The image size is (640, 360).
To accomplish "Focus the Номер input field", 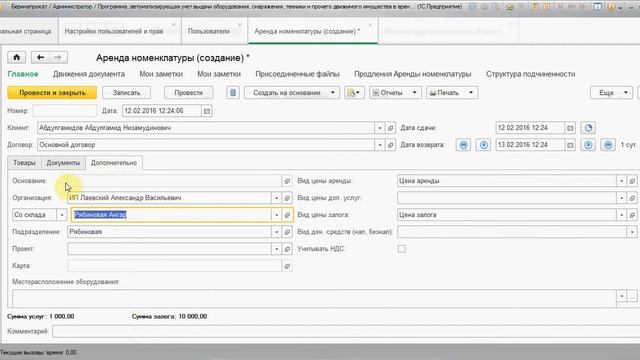I will 65,111.
